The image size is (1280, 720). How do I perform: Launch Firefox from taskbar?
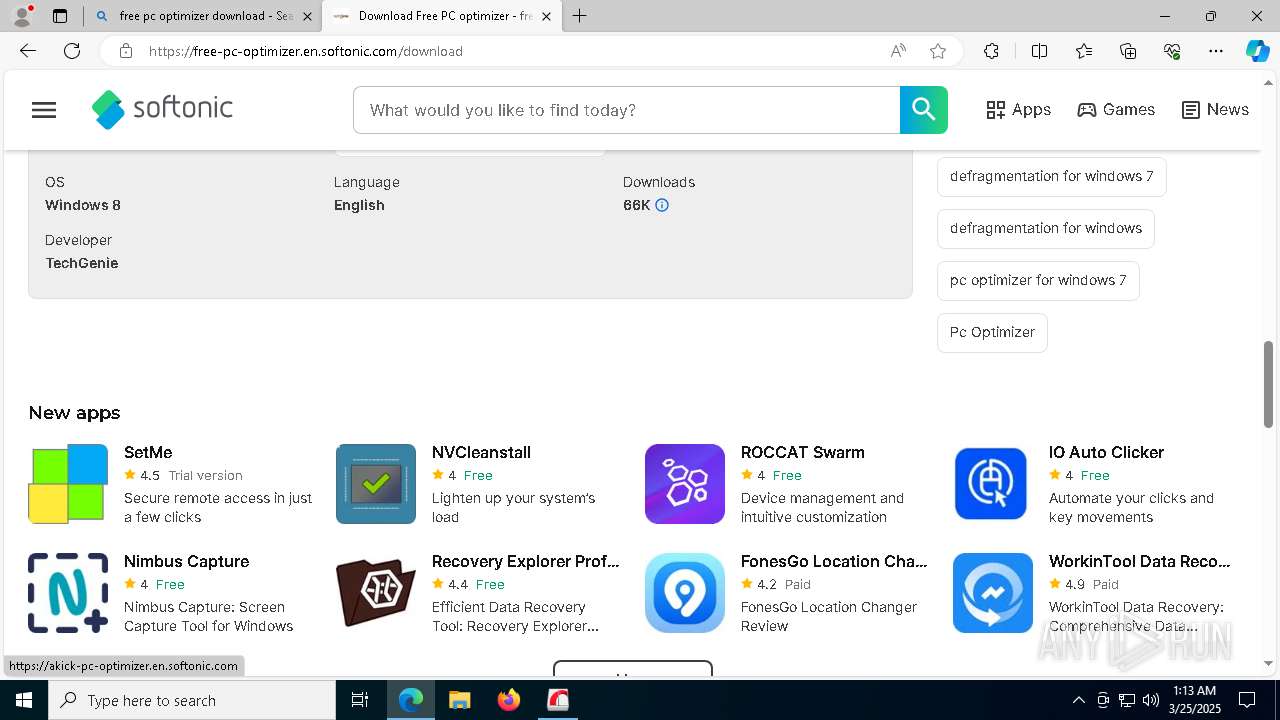(x=509, y=700)
